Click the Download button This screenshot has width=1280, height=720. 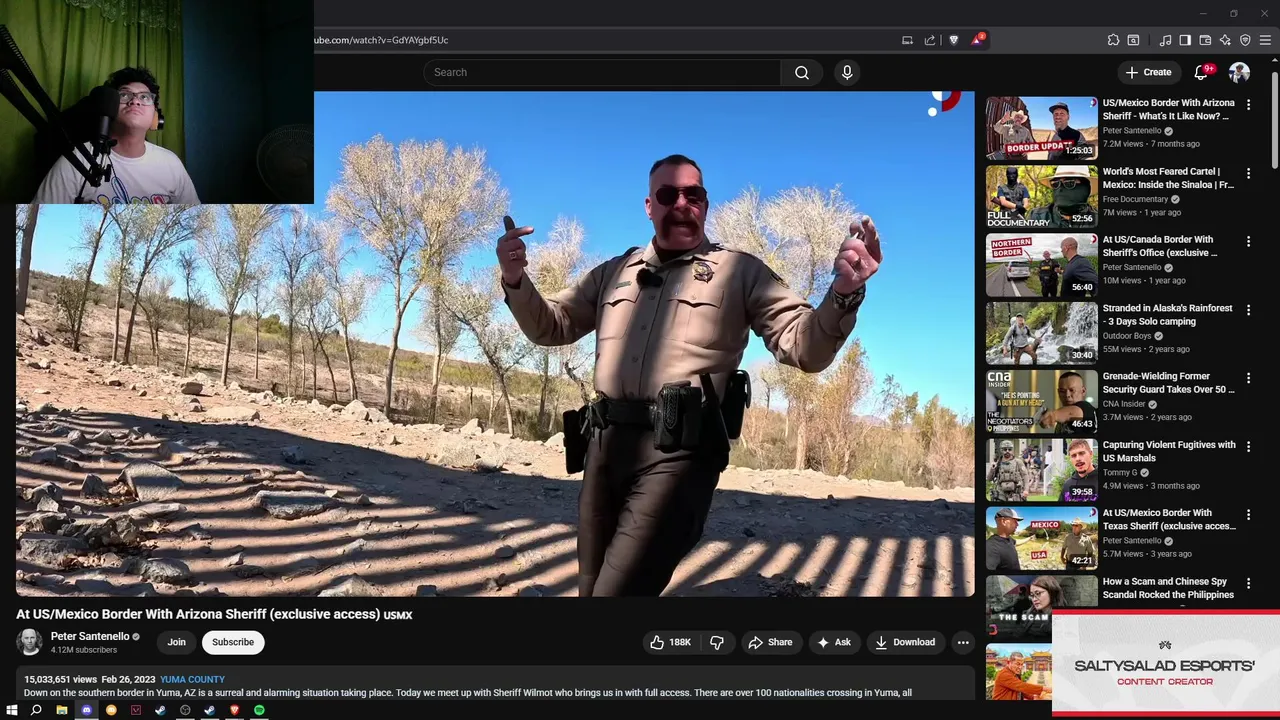[x=905, y=642]
